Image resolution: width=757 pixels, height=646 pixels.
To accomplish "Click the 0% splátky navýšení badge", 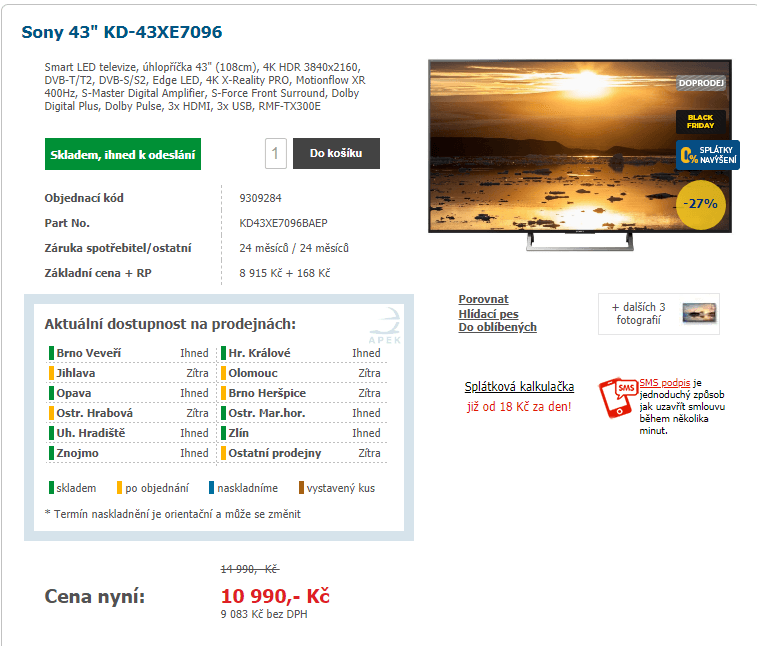I will click(708, 155).
